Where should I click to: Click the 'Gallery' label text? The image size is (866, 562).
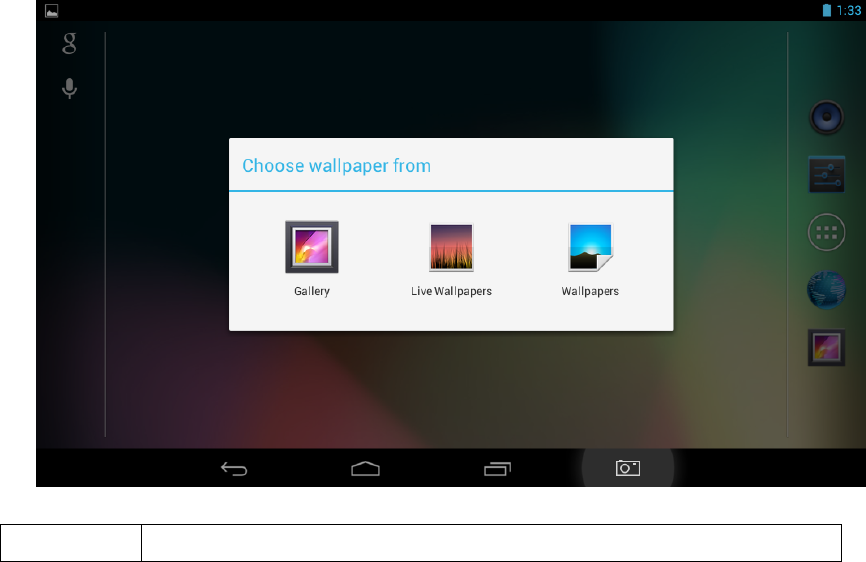(311, 291)
